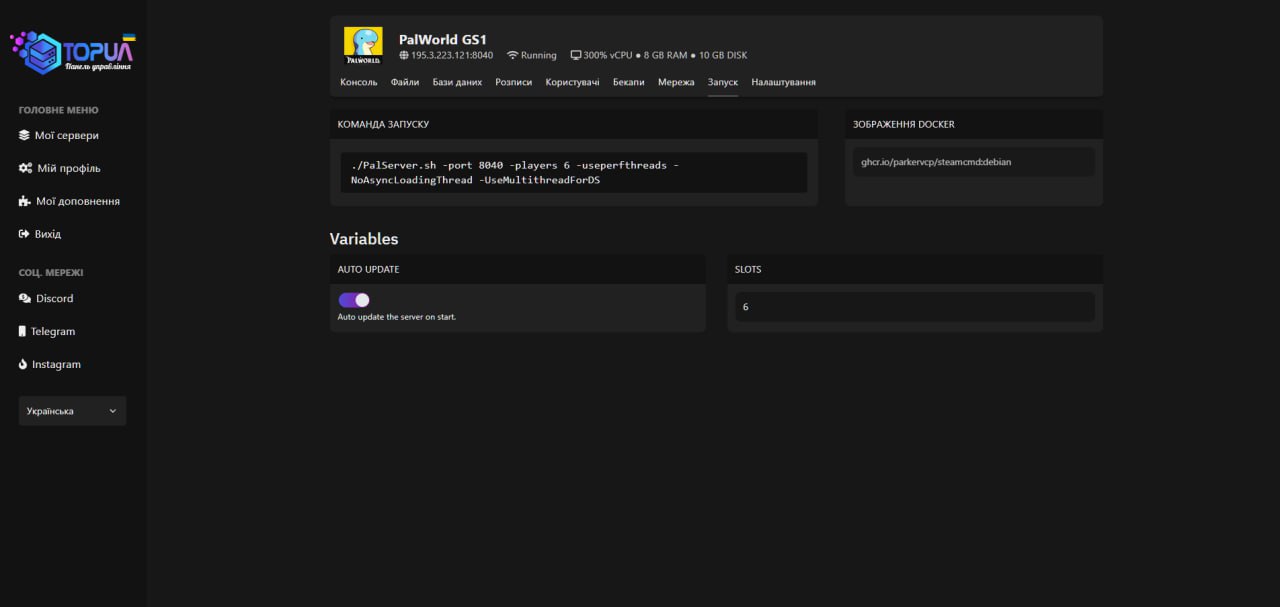This screenshot has width=1280, height=607.
Task: Switch to the Консоль tab
Action: coord(358,82)
